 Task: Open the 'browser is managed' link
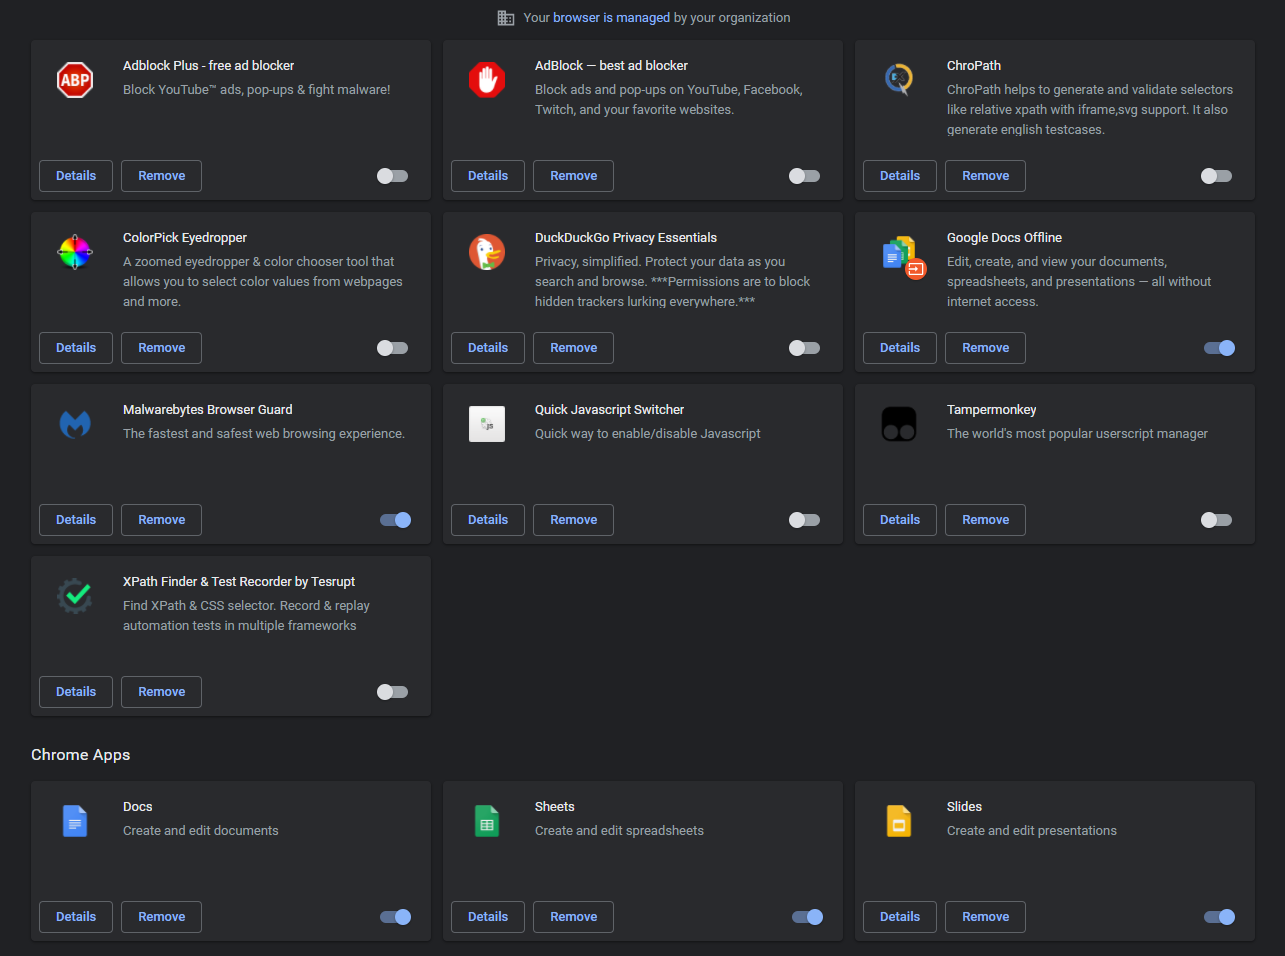[612, 18]
